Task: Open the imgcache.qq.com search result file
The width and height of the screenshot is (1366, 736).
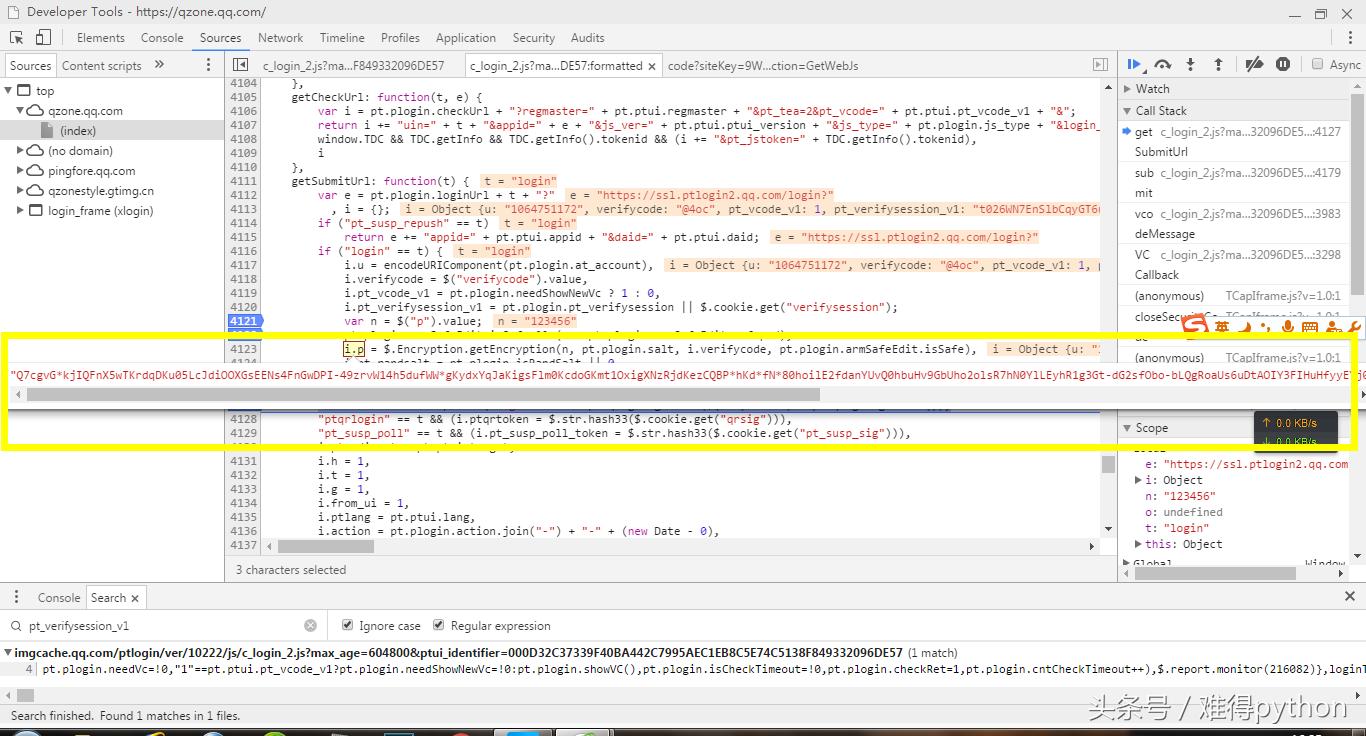Action: coord(458,652)
